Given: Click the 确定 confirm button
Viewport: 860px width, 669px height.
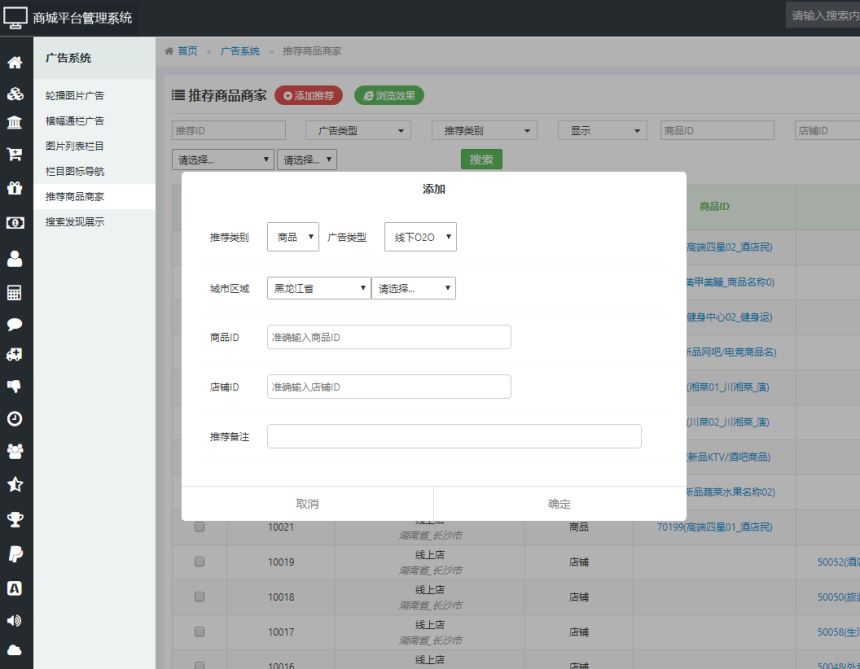Looking at the screenshot, I should (558, 504).
